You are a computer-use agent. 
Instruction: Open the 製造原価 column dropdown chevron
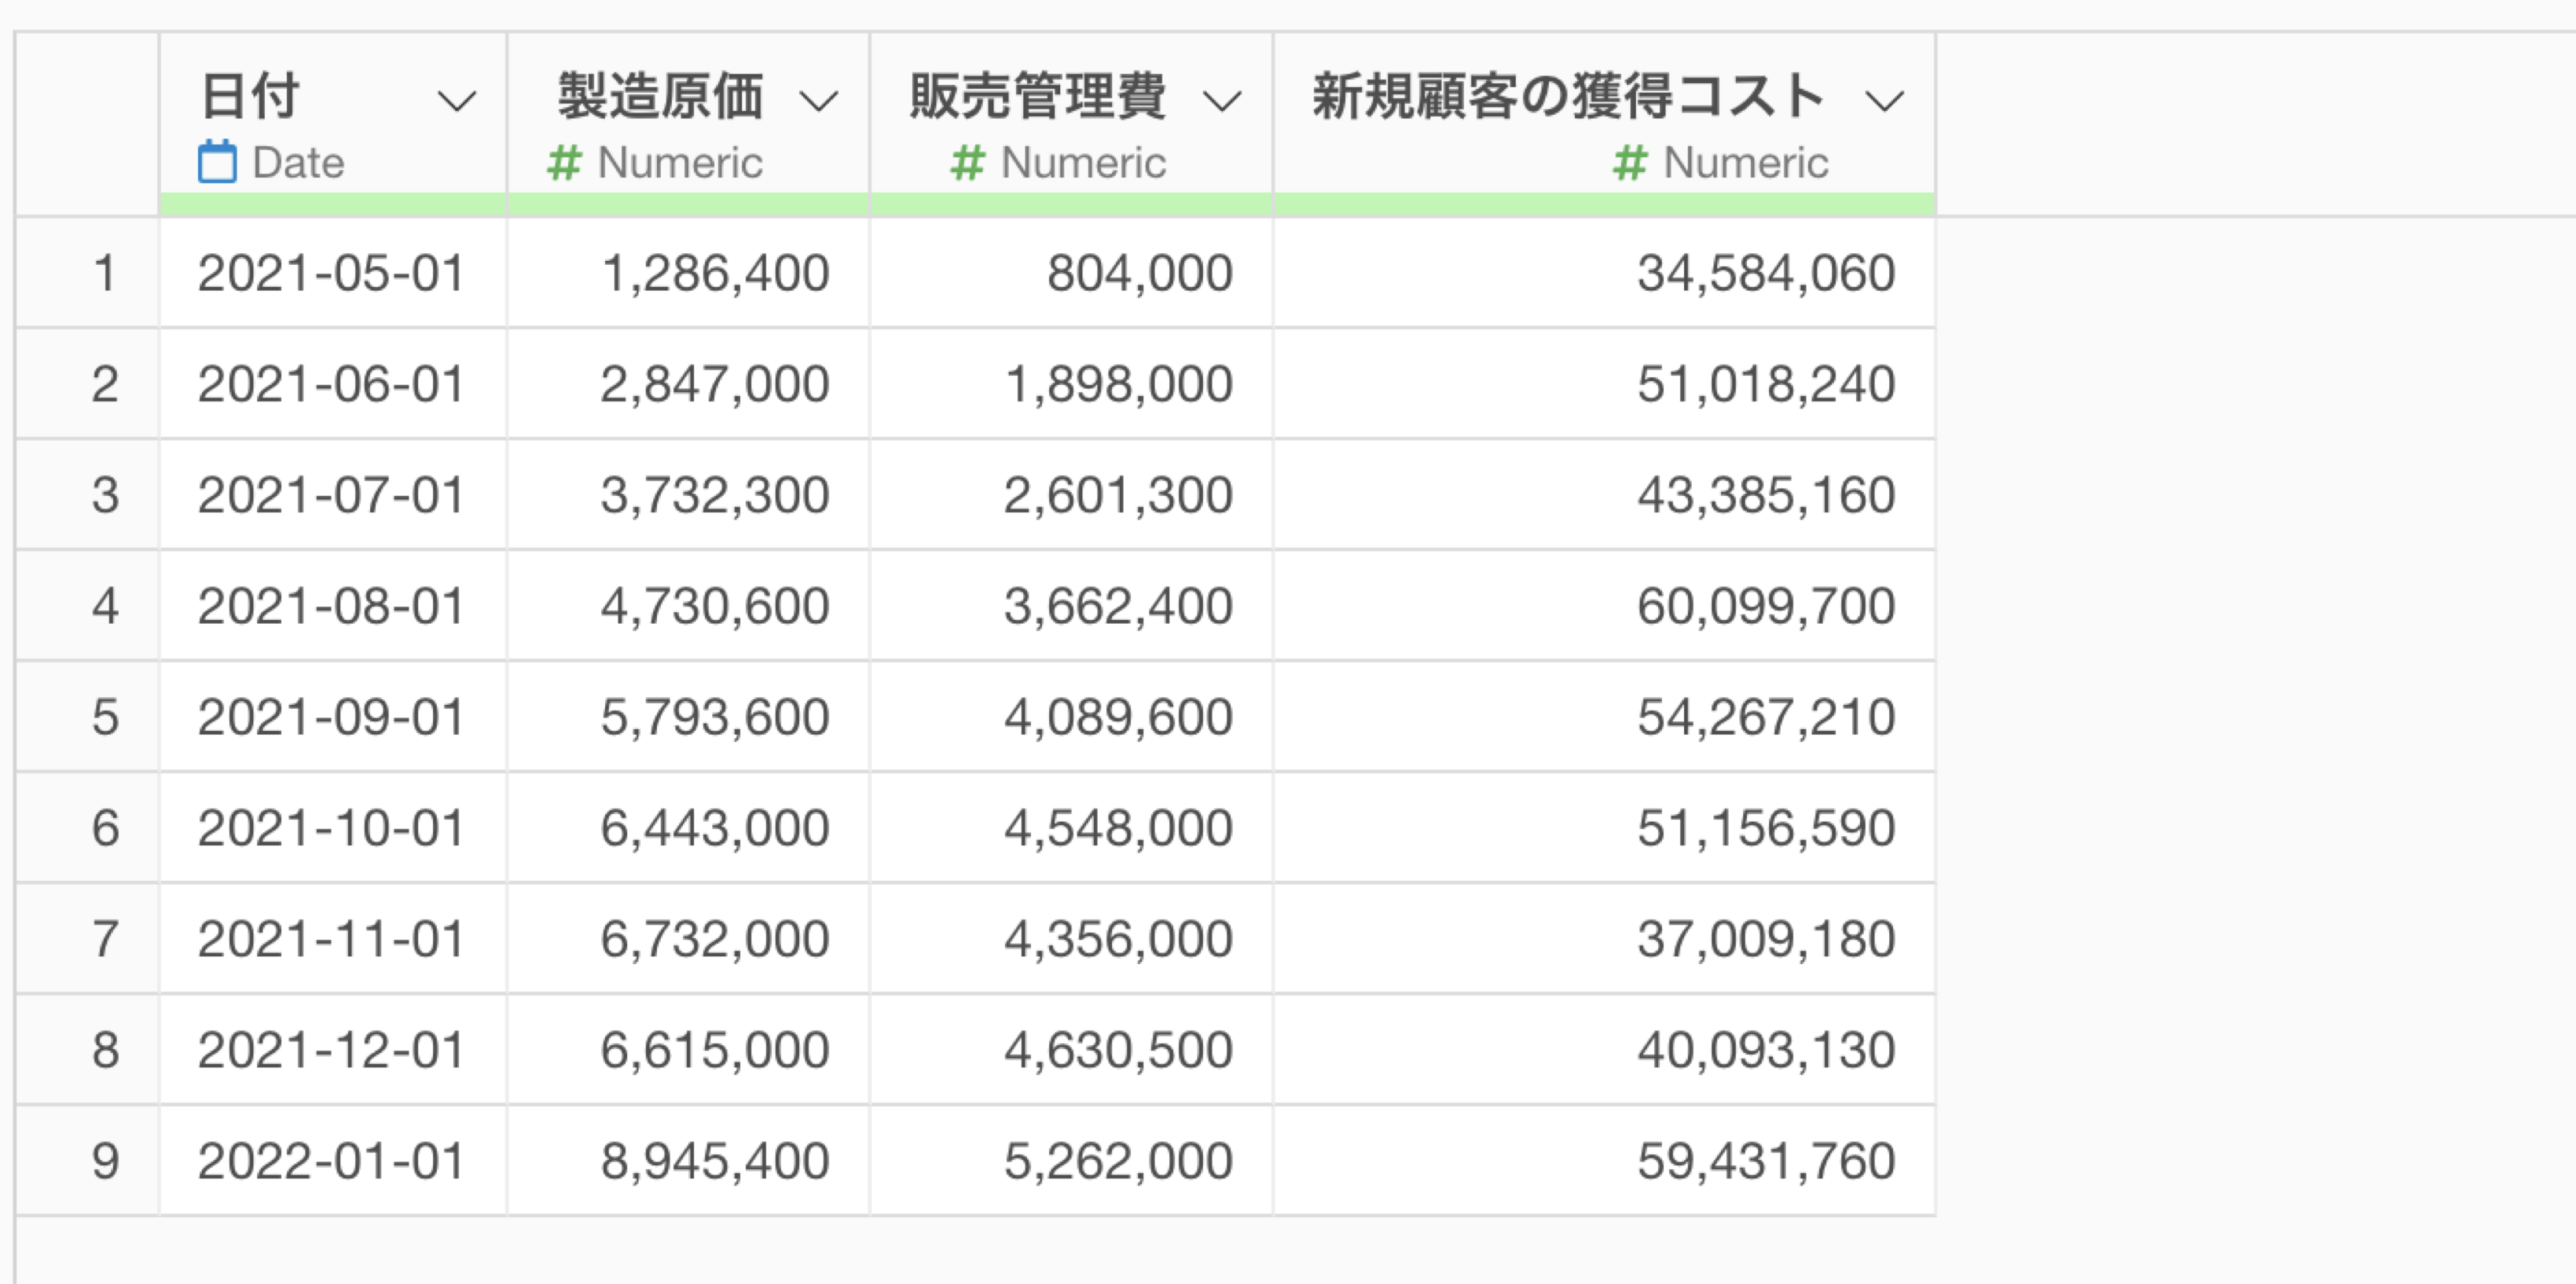coord(819,100)
